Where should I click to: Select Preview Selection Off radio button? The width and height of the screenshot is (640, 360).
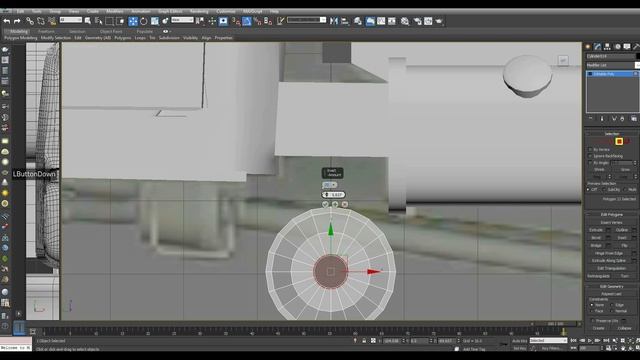589,189
